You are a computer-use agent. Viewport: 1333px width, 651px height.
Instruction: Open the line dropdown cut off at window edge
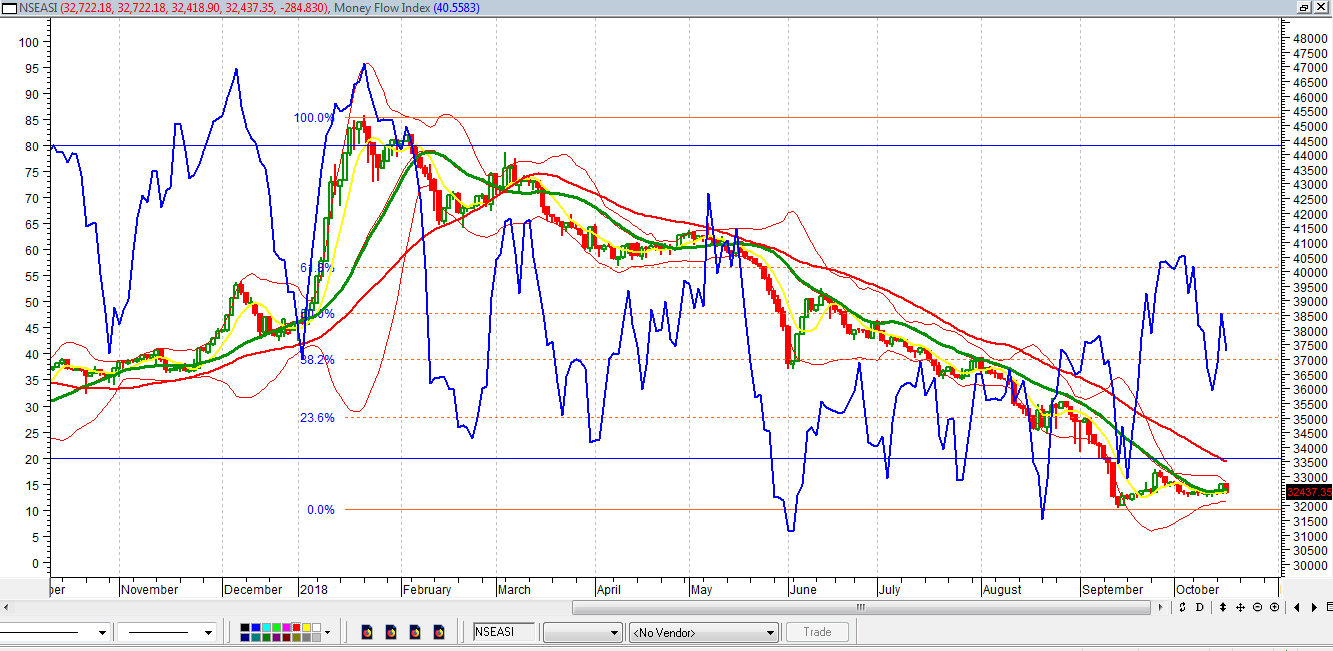(x=55, y=632)
